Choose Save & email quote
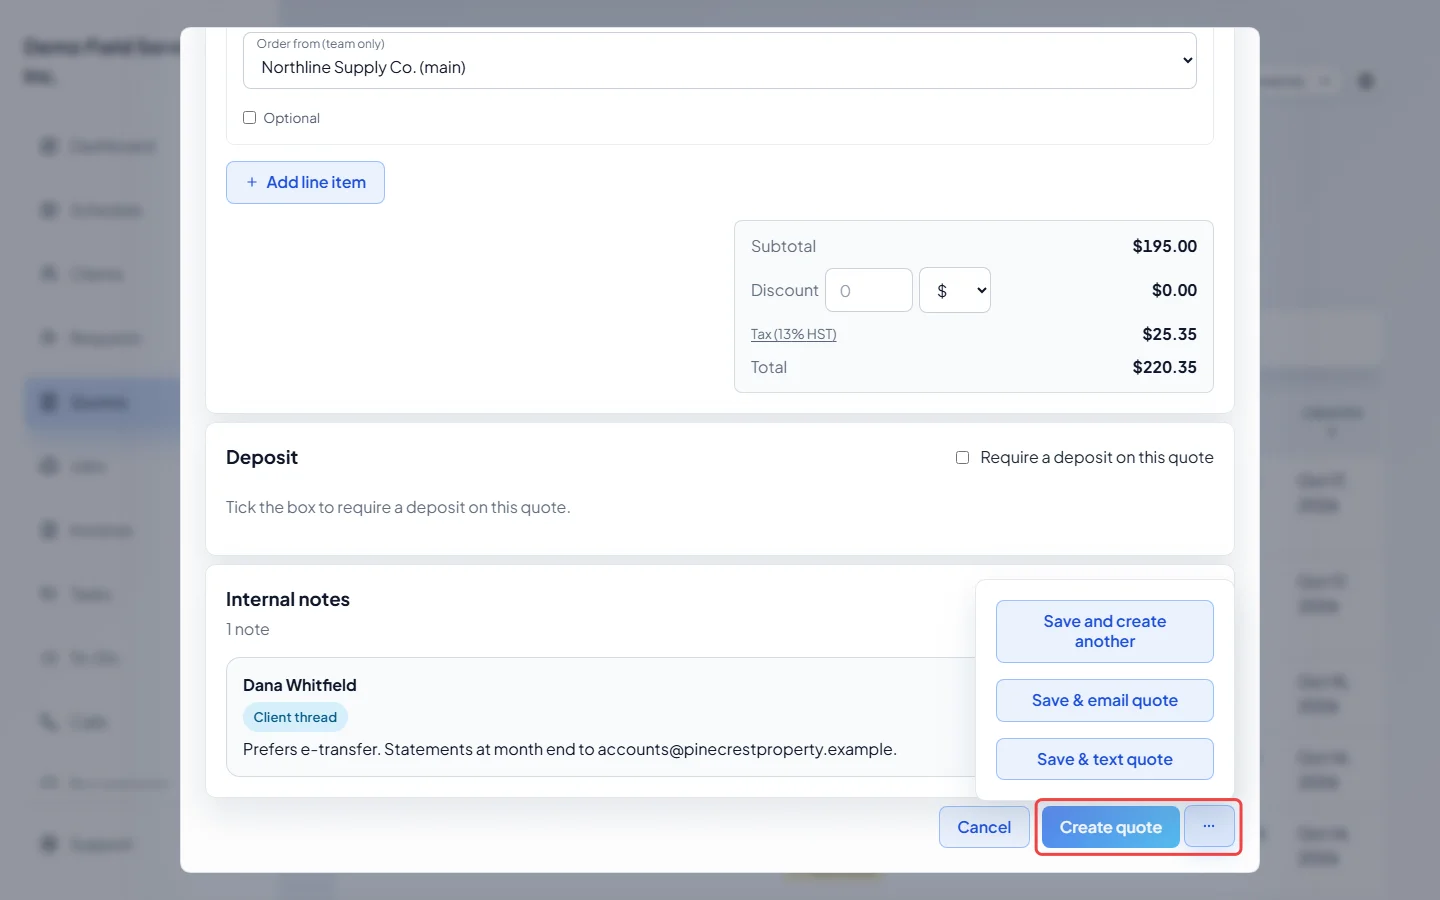The image size is (1440, 900). click(x=1105, y=700)
